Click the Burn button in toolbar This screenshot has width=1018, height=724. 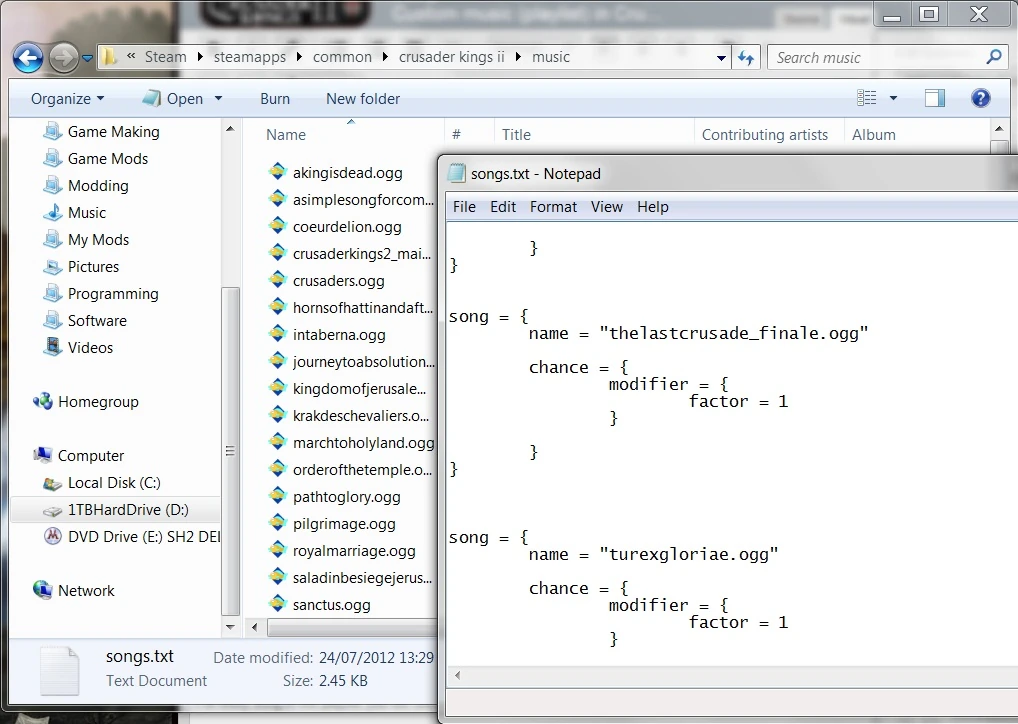[x=275, y=99]
